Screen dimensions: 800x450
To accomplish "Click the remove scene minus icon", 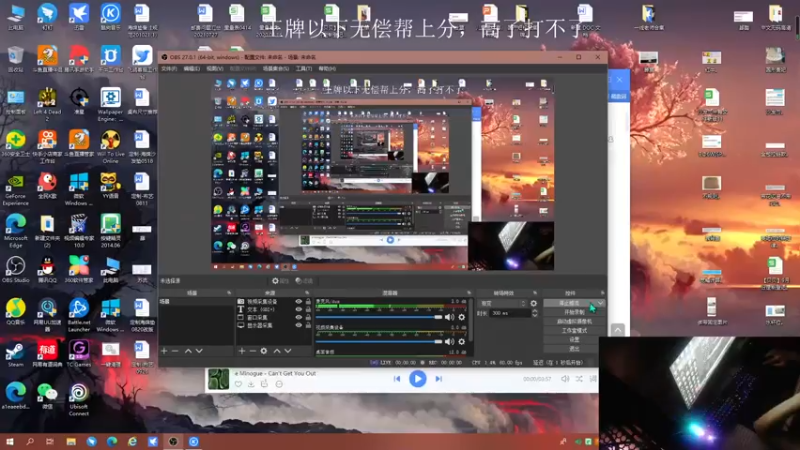I will 175,351.
